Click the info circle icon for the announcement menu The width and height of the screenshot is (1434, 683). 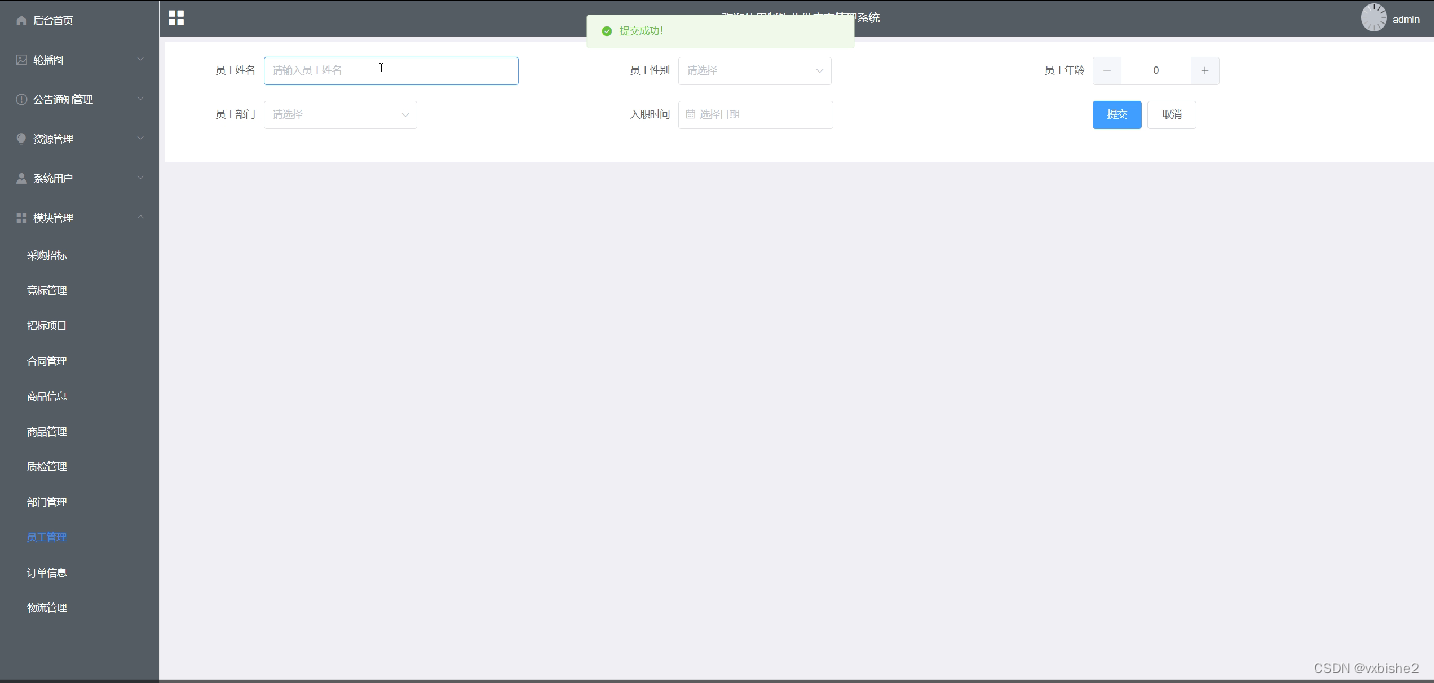(x=22, y=99)
